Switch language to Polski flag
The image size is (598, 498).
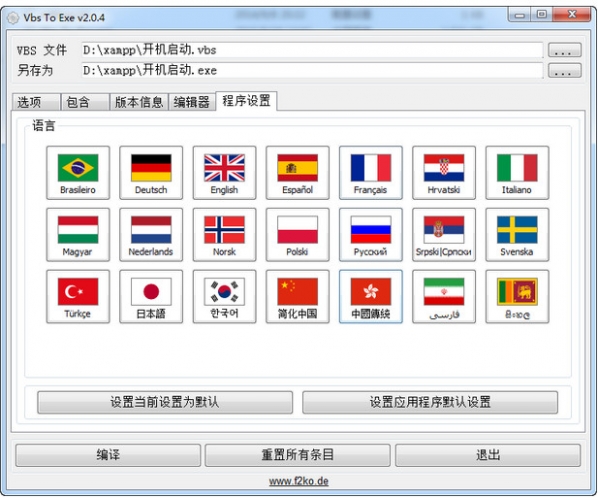297,235
